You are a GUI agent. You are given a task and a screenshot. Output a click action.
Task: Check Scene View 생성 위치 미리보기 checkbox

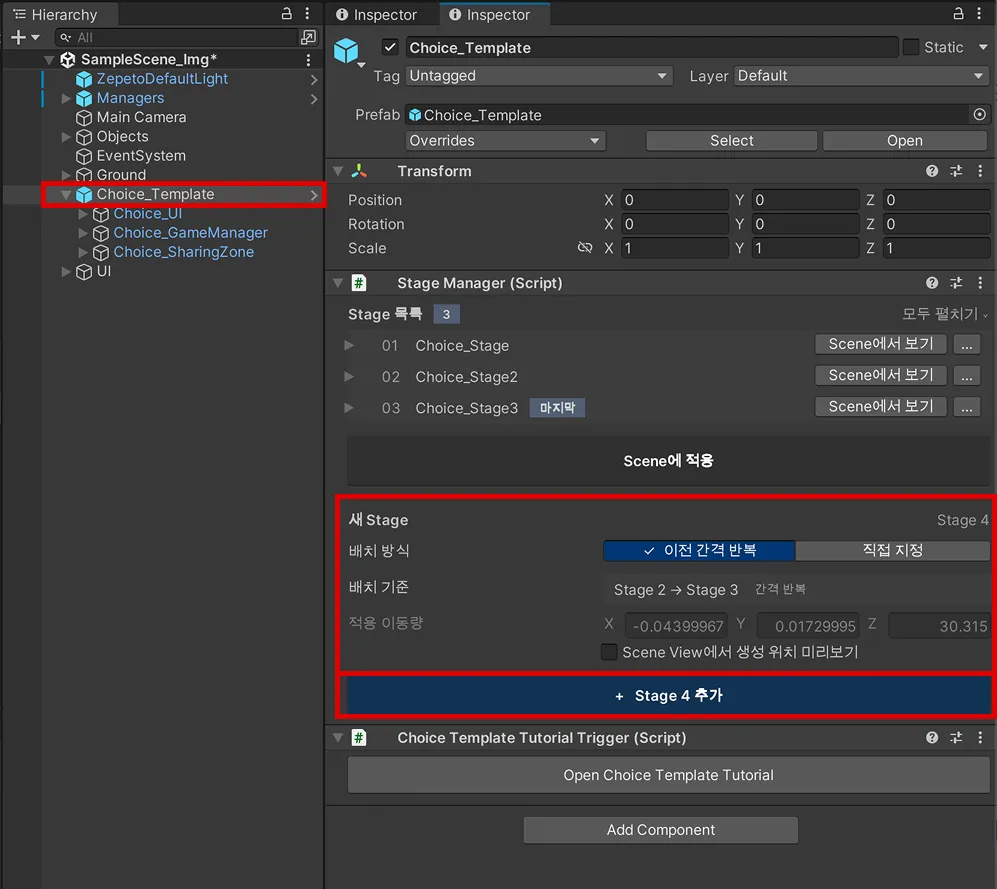(609, 652)
